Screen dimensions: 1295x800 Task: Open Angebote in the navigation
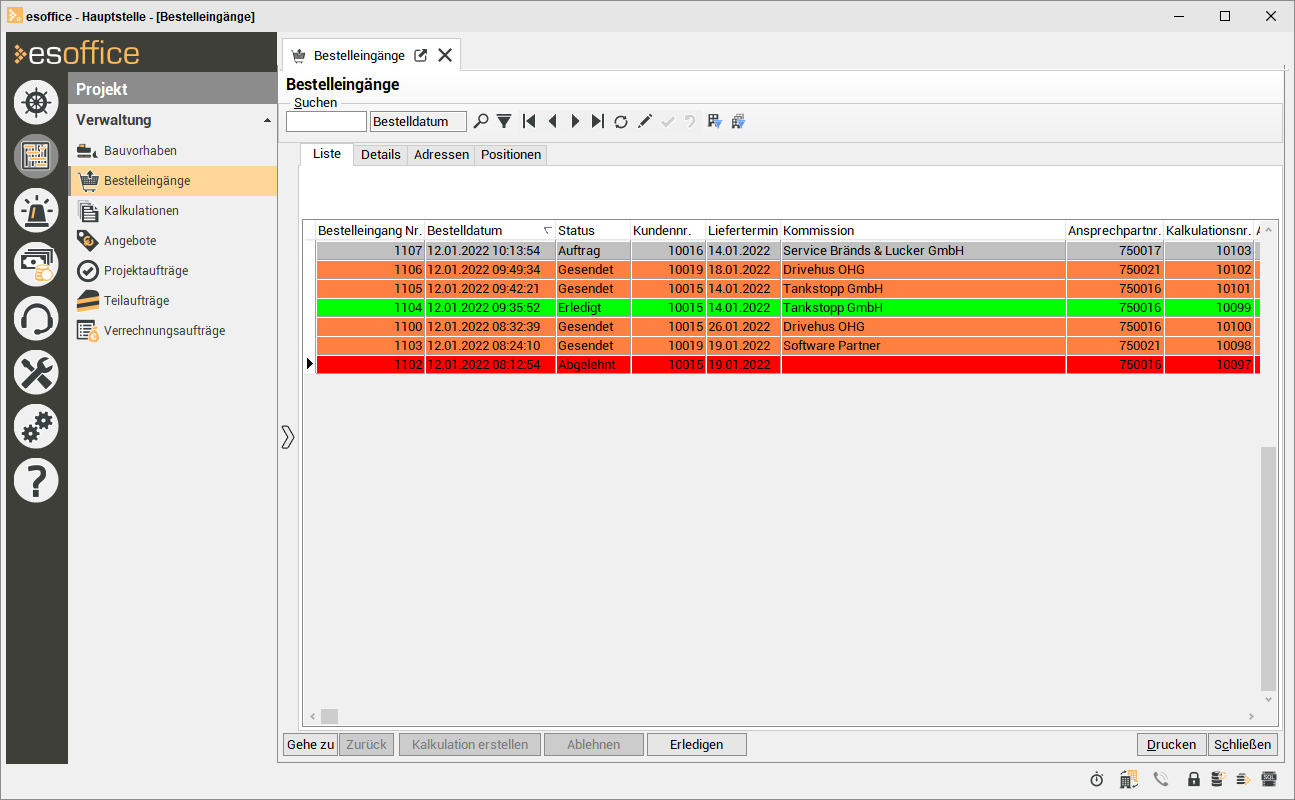click(x=172, y=241)
